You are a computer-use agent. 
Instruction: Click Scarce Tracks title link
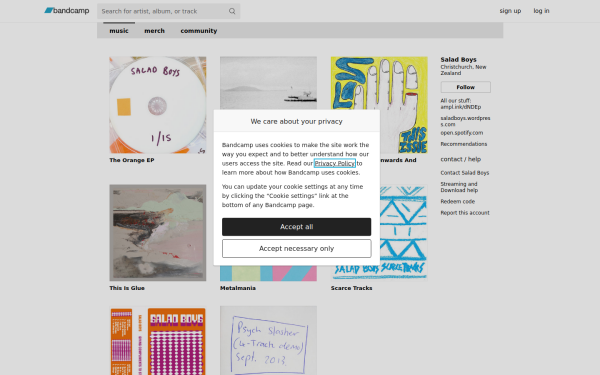[x=352, y=288]
